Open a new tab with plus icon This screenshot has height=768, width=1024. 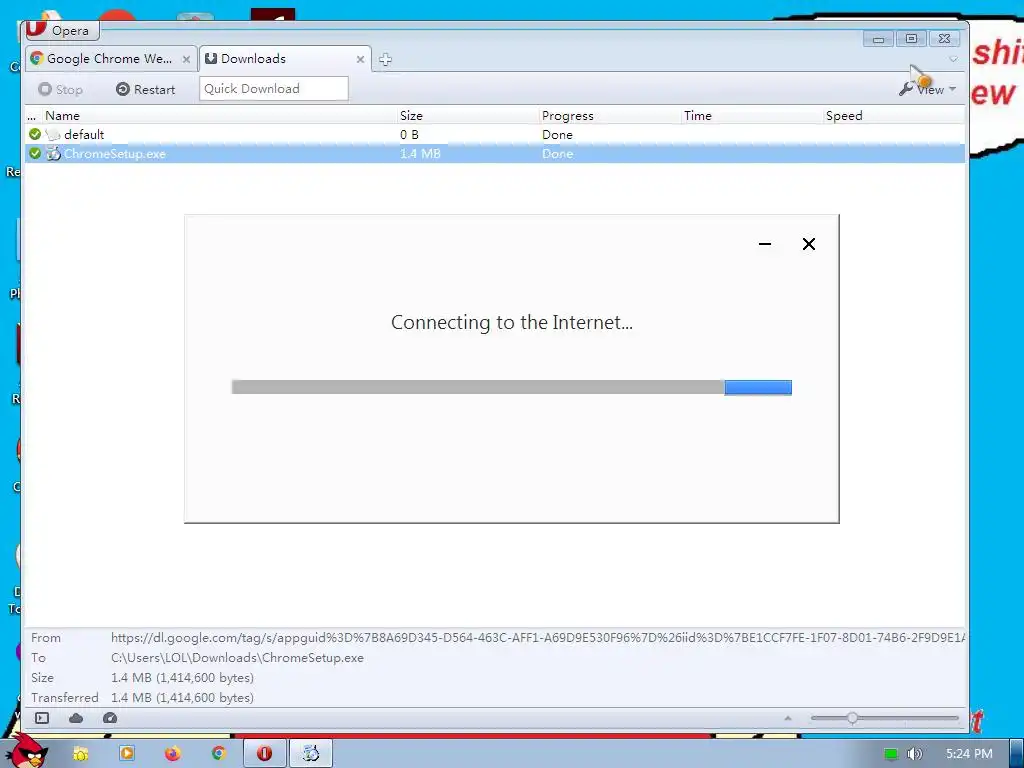(385, 59)
